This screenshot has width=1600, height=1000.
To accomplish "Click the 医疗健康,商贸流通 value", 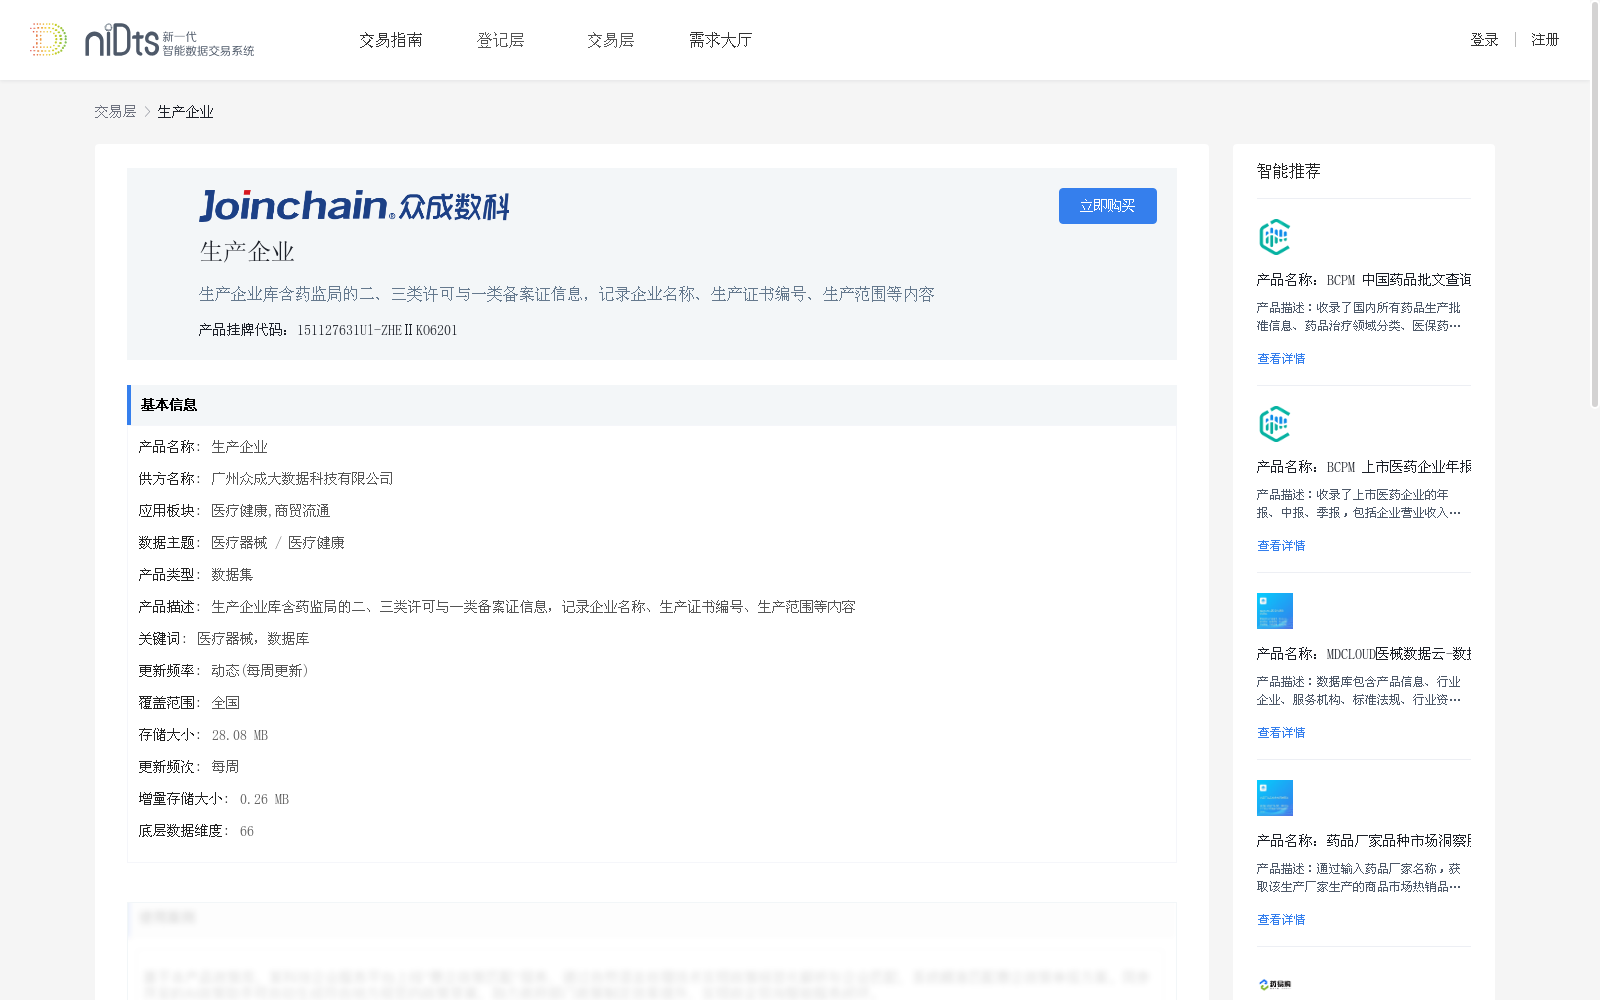I will coord(270,511).
